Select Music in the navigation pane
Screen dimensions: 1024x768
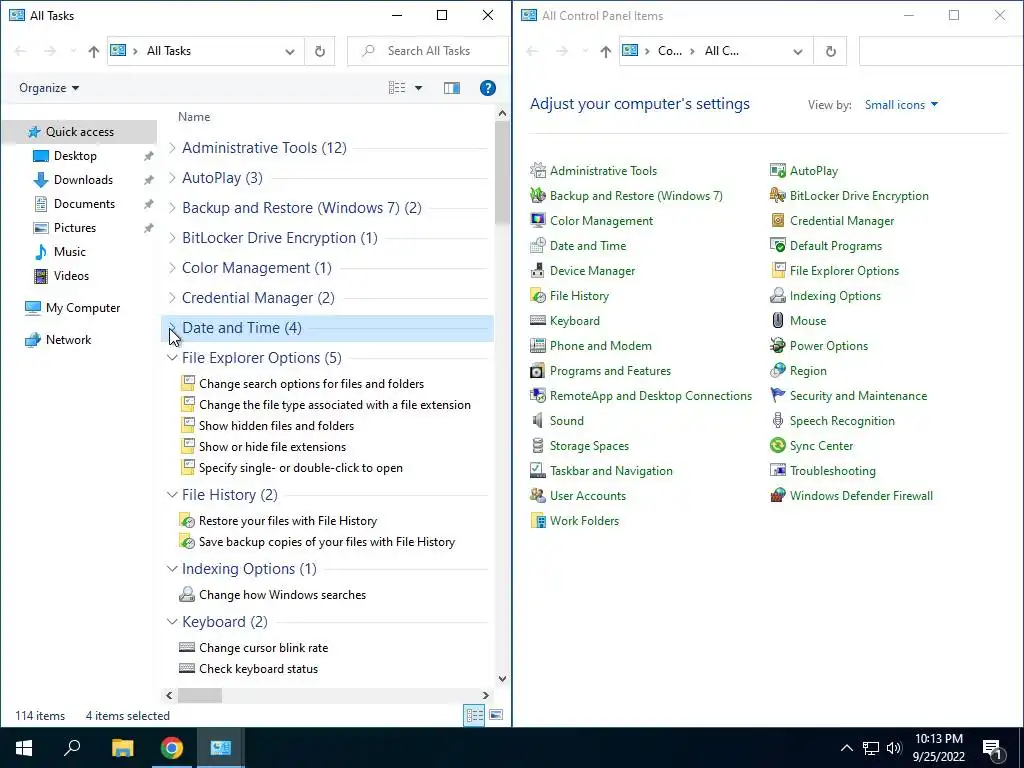70,251
